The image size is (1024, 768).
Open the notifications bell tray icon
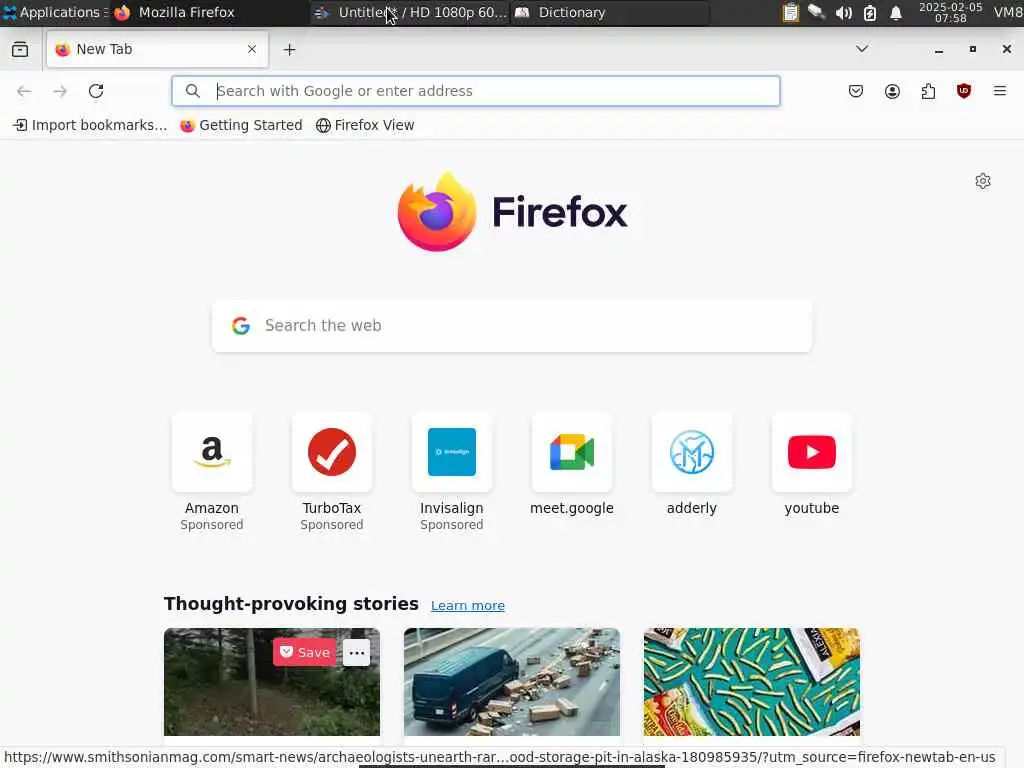pos(896,12)
